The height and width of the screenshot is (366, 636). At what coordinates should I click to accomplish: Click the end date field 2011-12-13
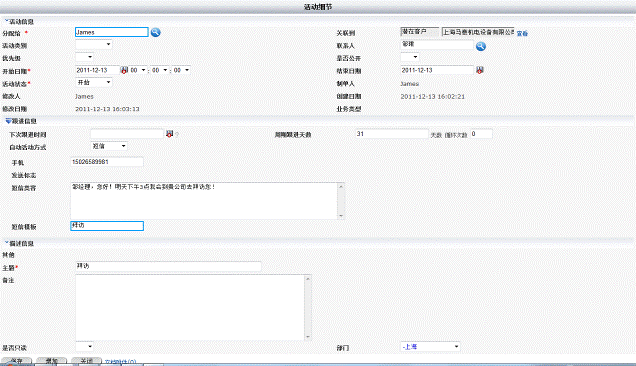click(437, 70)
